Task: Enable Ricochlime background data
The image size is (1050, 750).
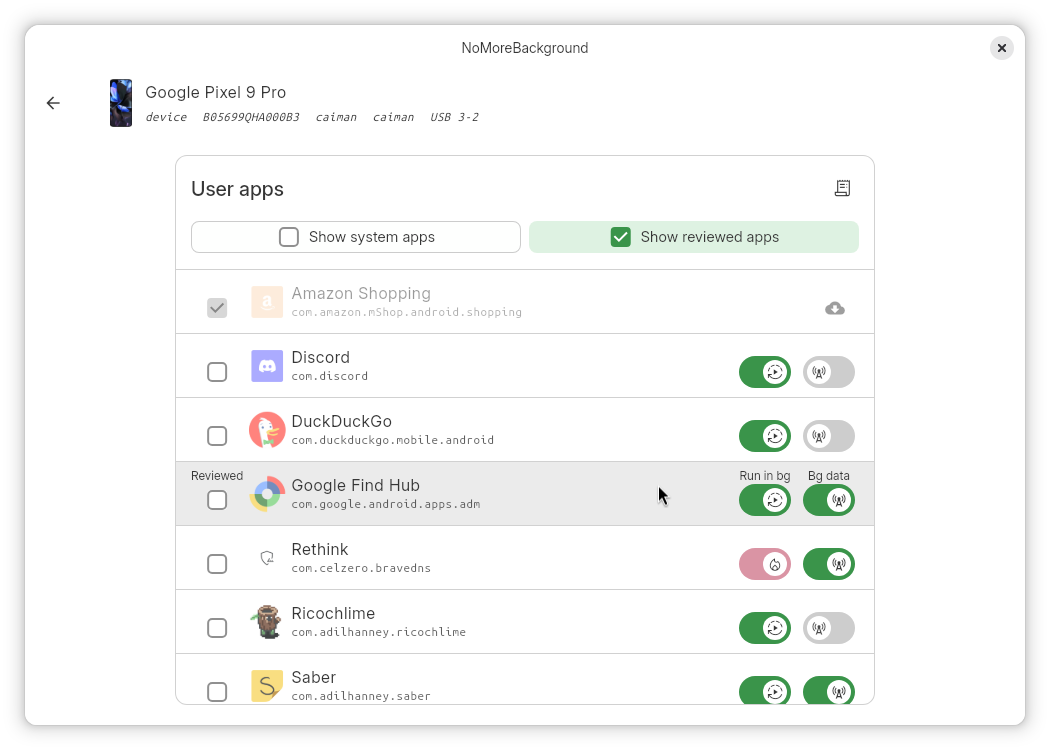Action: click(829, 628)
